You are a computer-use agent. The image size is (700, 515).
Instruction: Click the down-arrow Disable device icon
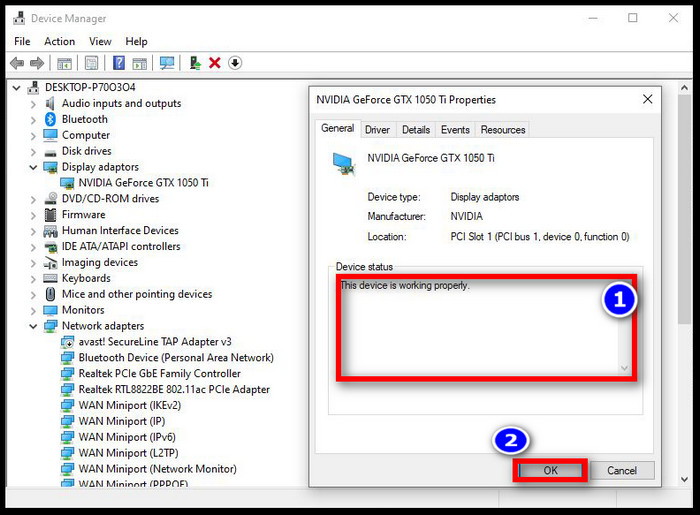[235, 63]
